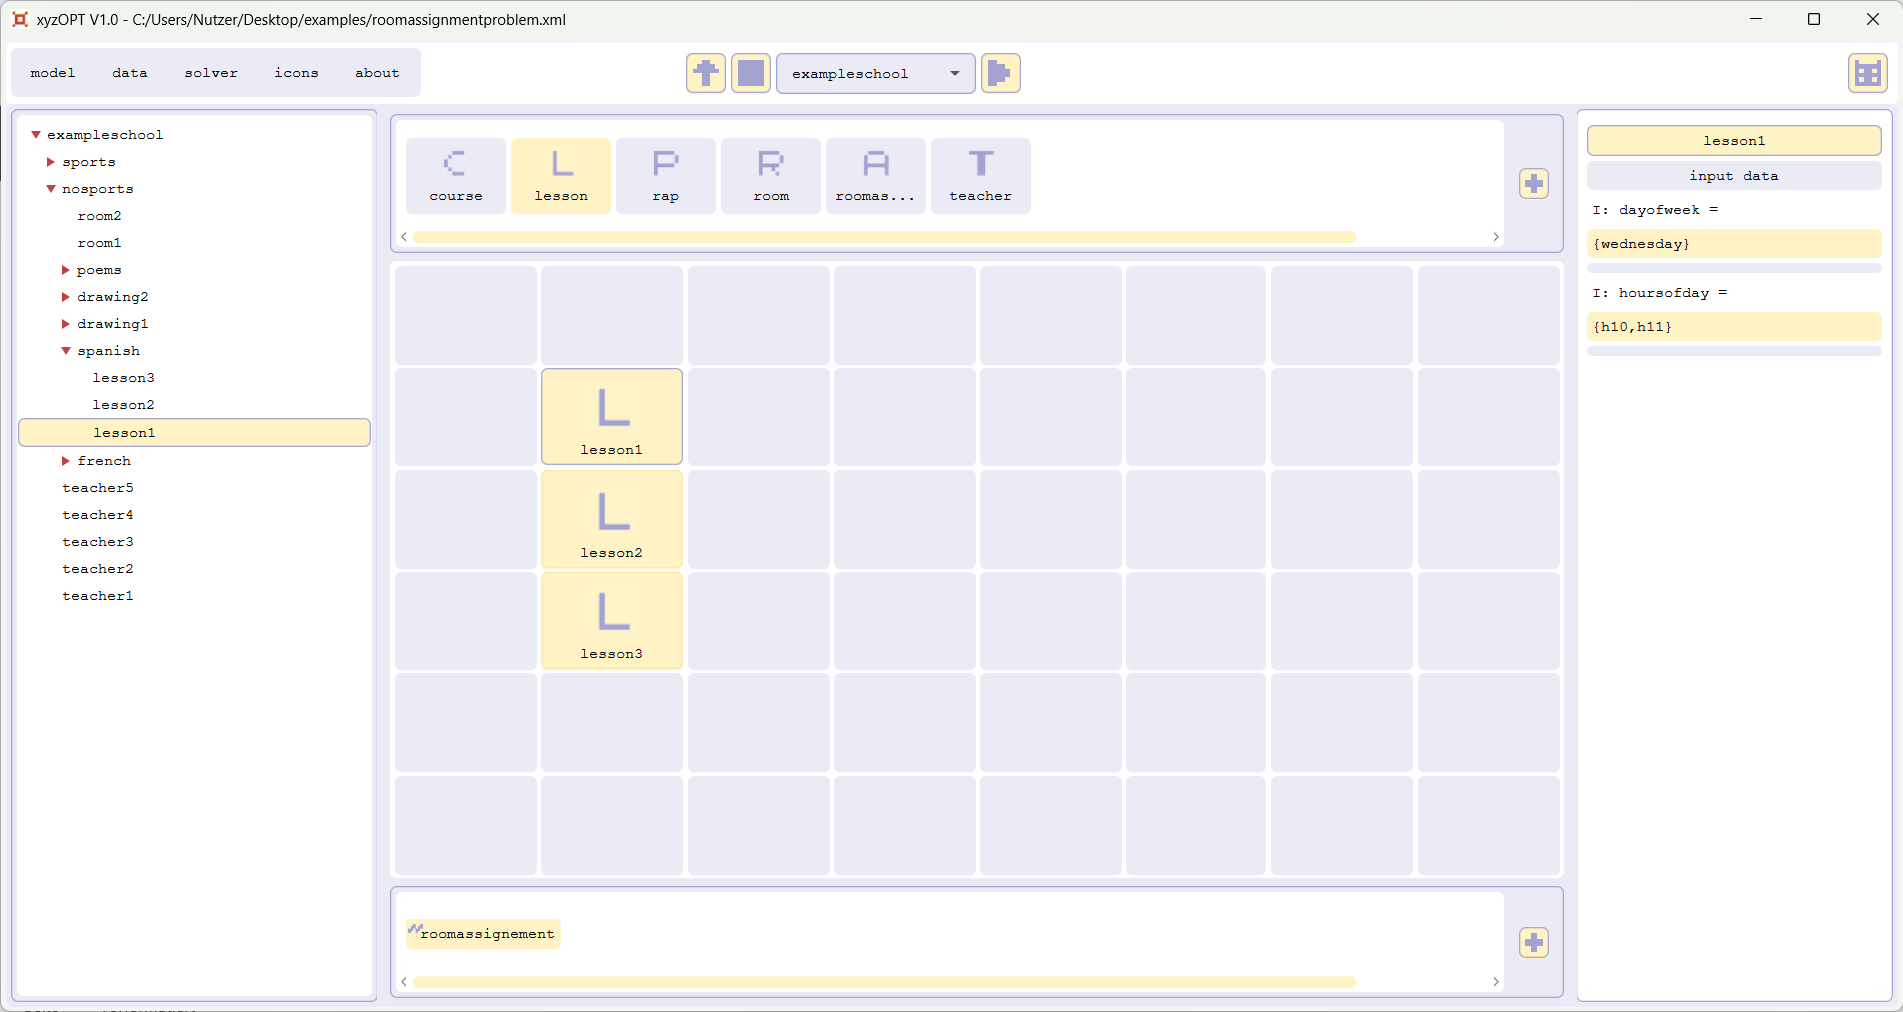Open the model menu
This screenshot has width=1903, height=1012.
(x=53, y=73)
